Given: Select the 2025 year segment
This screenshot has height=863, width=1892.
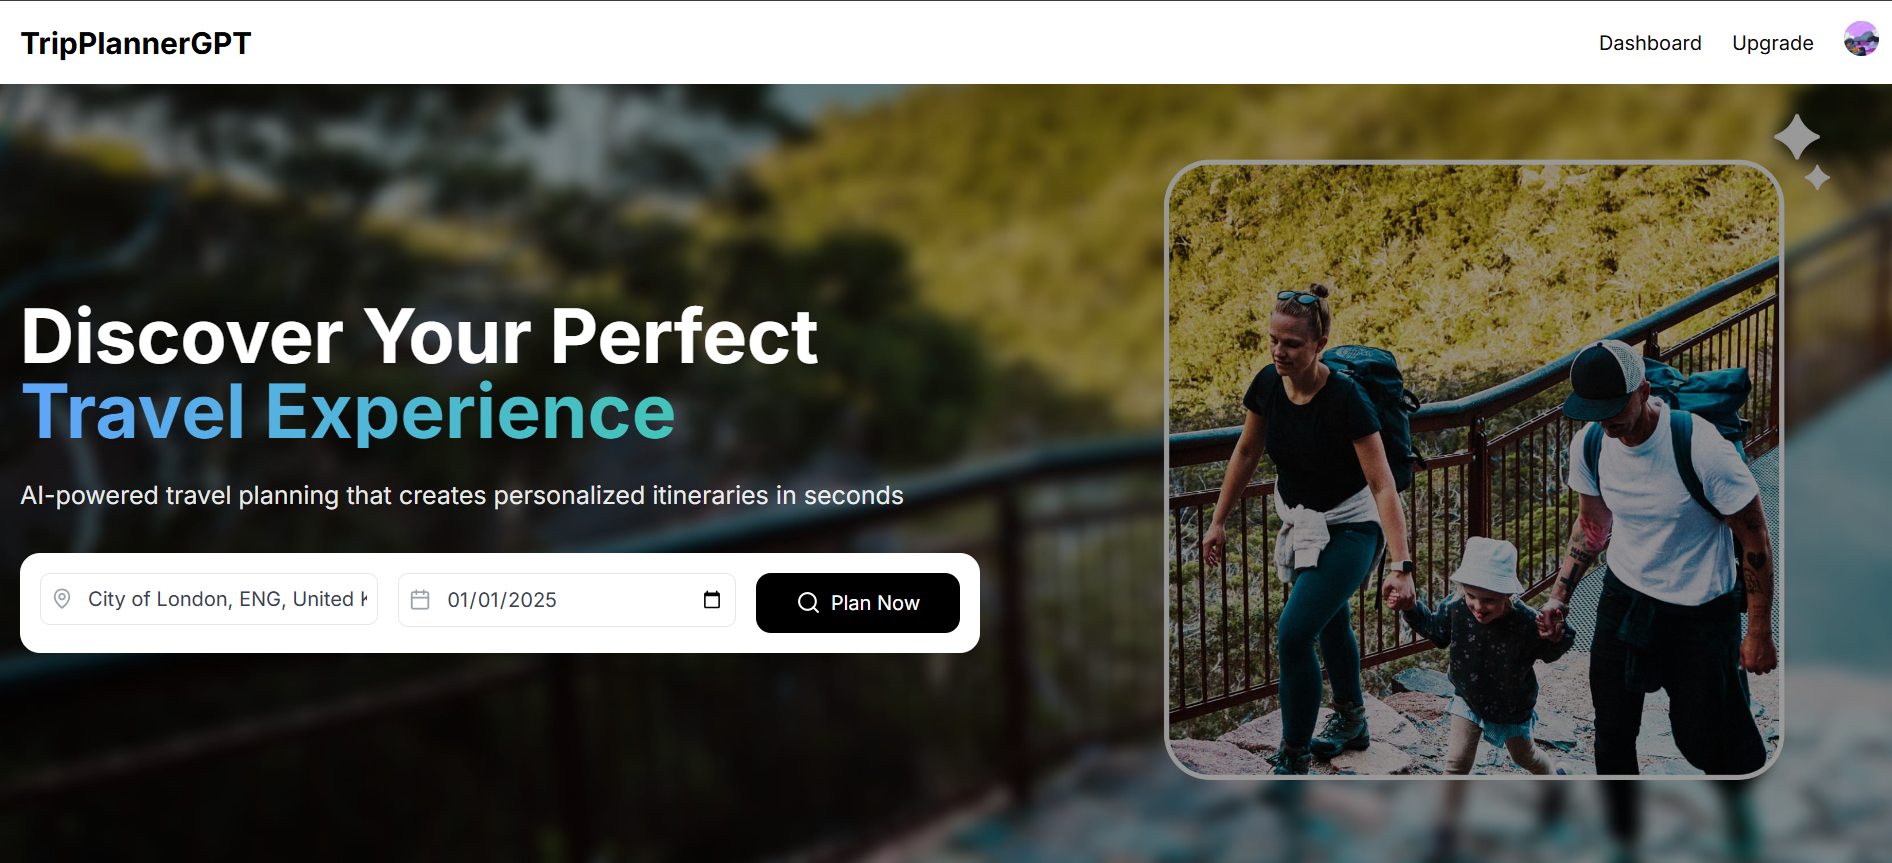Looking at the screenshot, I should (x=532, y=600).
